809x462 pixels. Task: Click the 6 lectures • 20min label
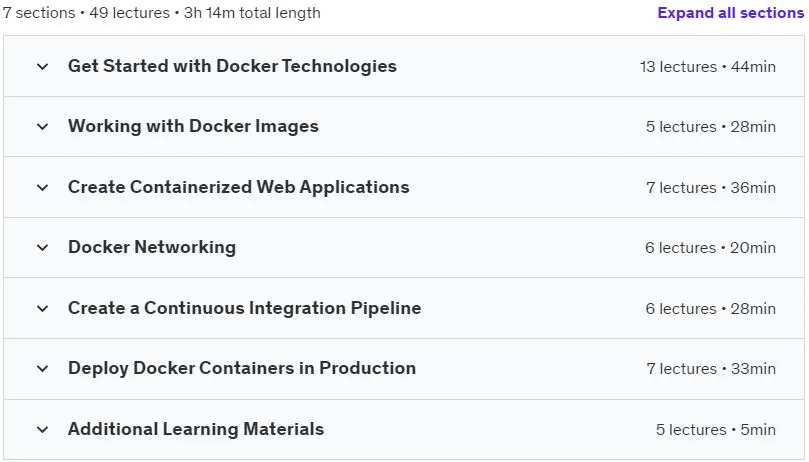click(x=710, y=248)
